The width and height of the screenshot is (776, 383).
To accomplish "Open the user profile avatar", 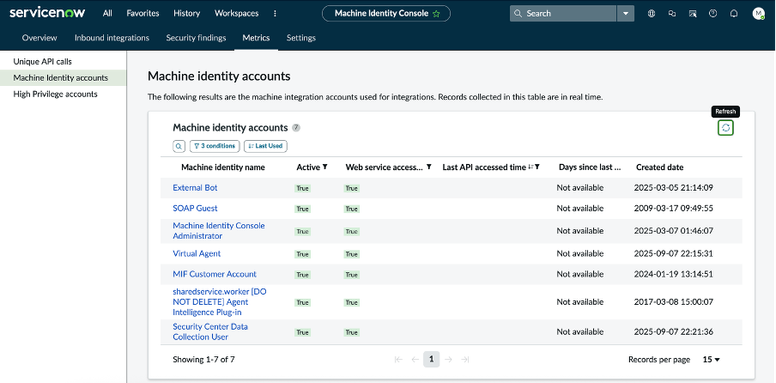I will 758,14.
